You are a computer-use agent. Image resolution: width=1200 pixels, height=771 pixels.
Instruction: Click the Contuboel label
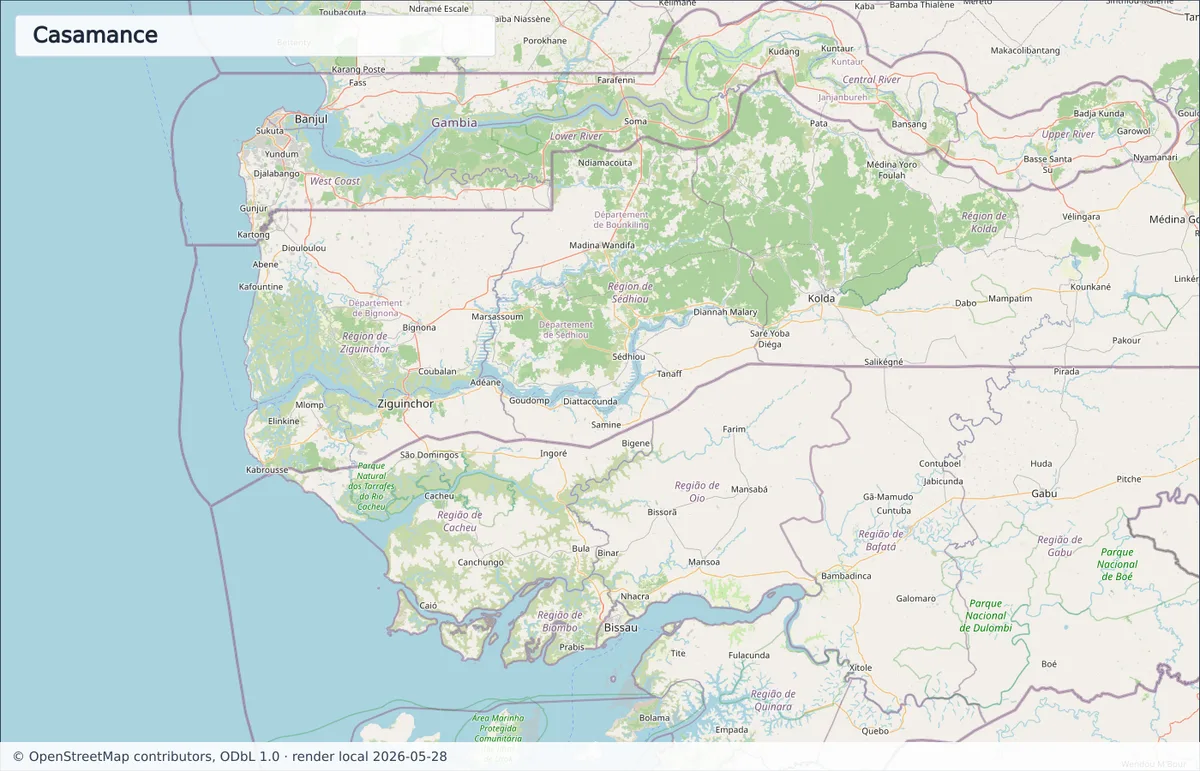pos(940,464)
